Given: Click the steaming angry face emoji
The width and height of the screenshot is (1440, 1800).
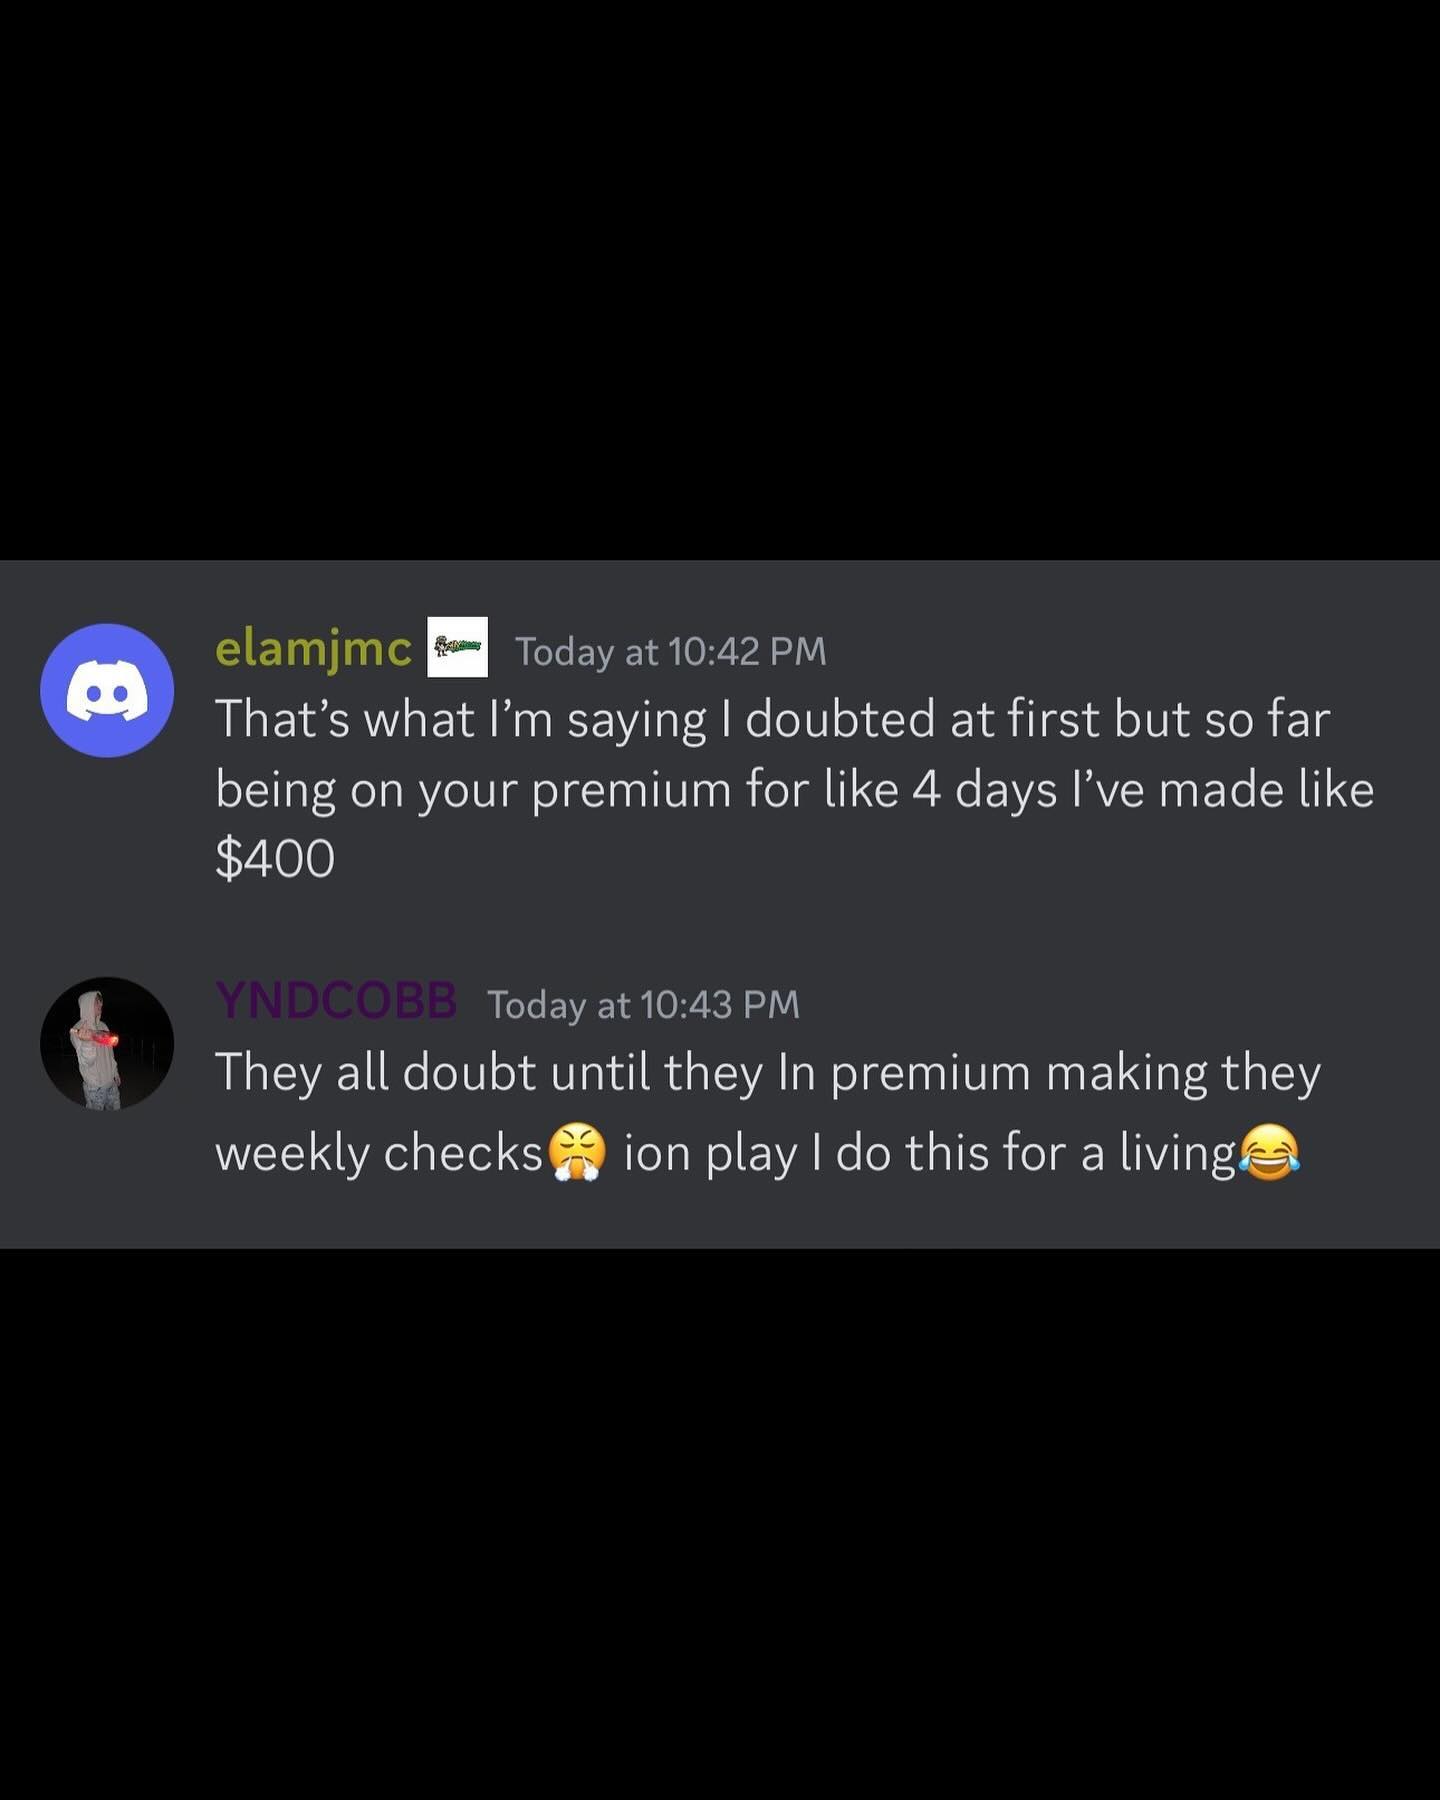Looking at the screenshot, I should pos(577,1152).
